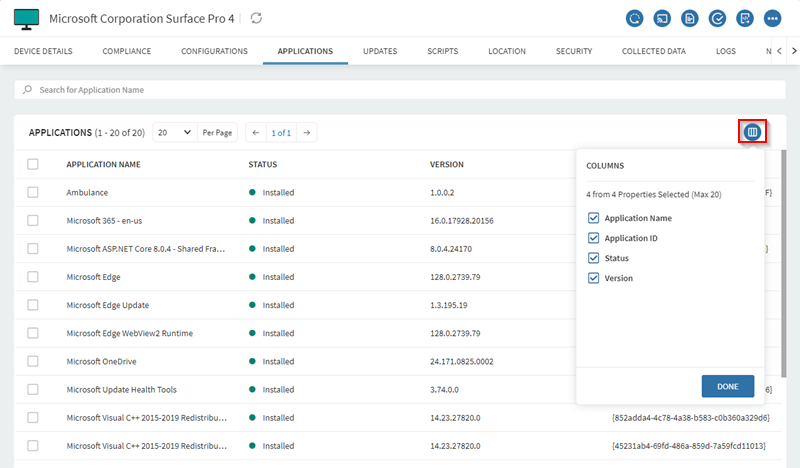Go to the next page with the arrow
Screen dimensions: 800x468
point(307,132)
